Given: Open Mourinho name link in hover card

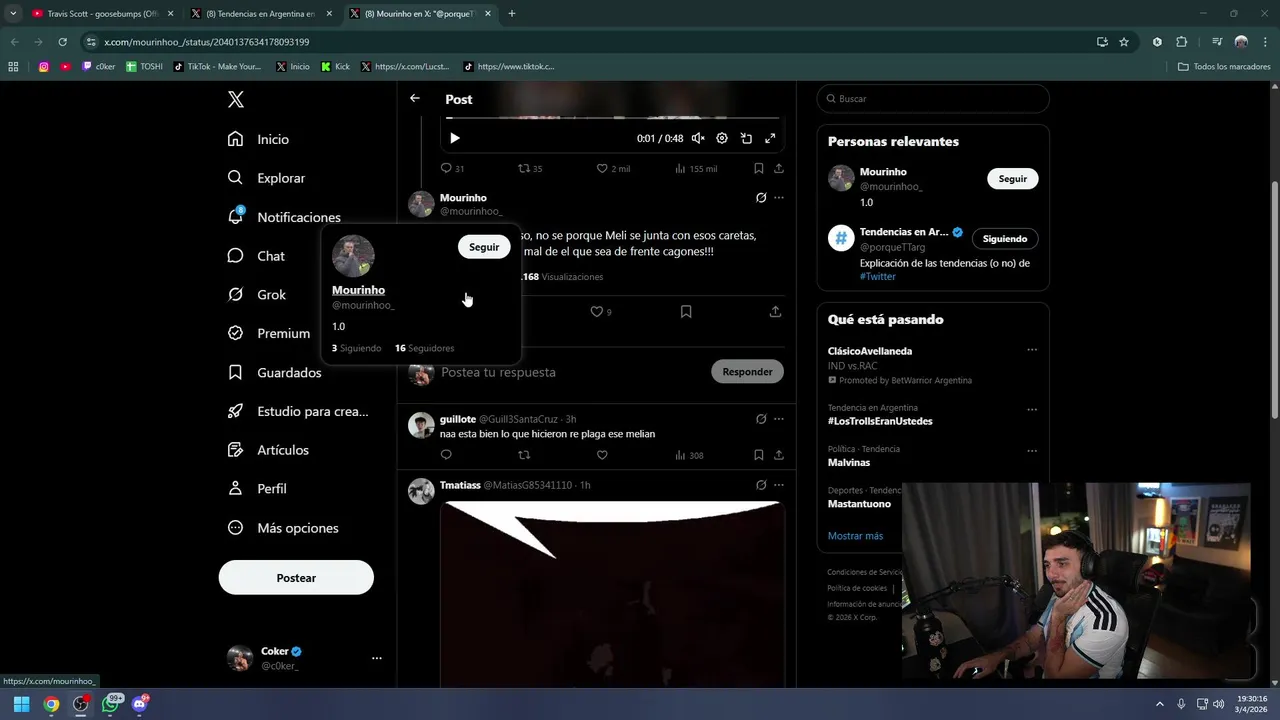Looking at the screenshot, I should click(x=358, y=290).
